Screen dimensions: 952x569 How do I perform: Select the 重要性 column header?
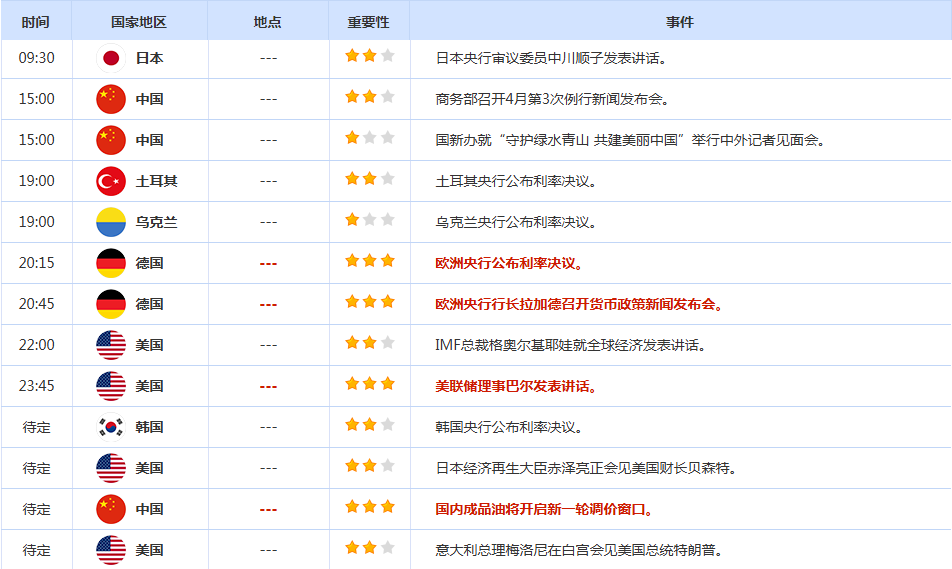click(369, 22)
